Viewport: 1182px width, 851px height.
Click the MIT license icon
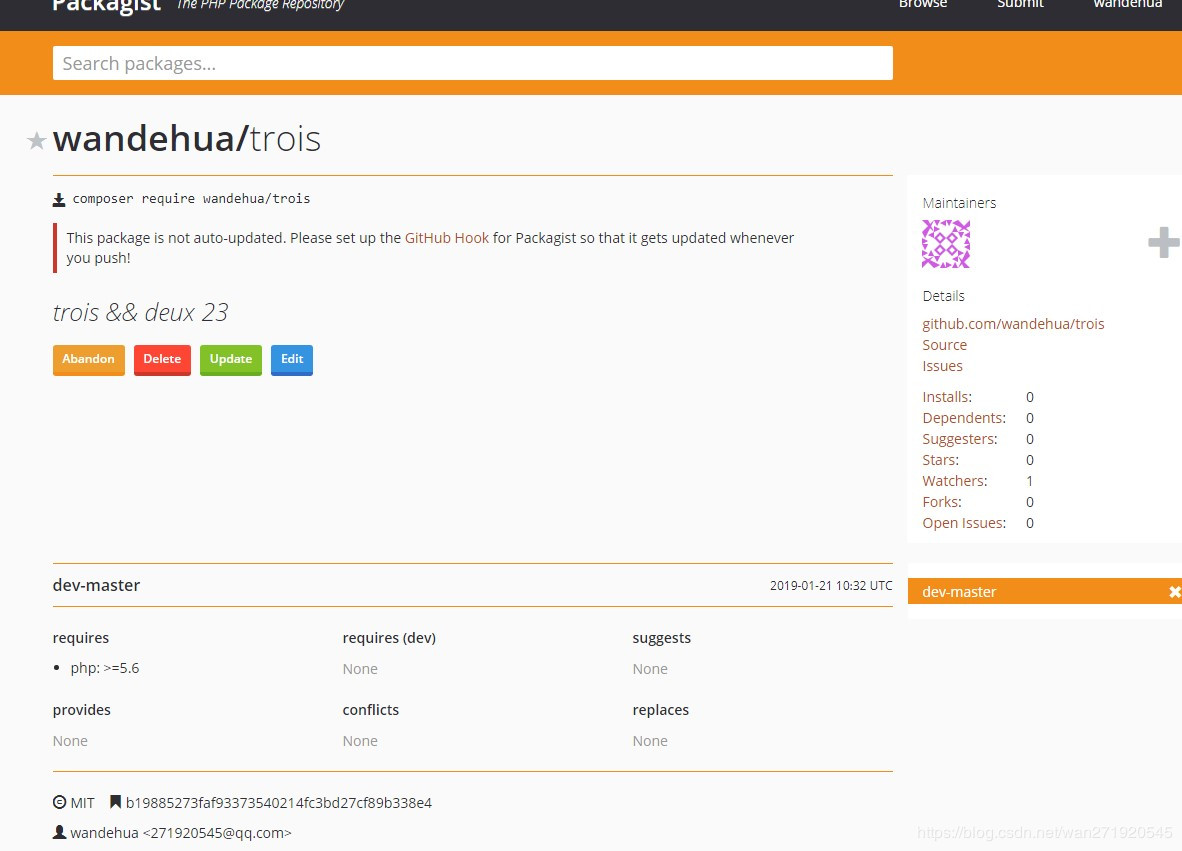click(60, 803)
